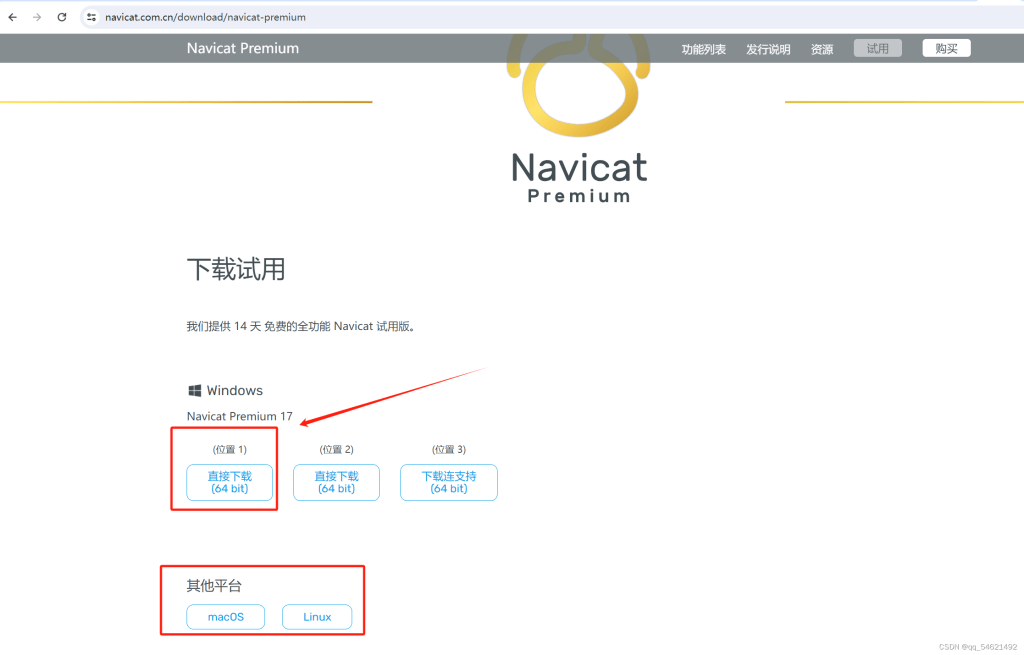Click the browser back arrow
1024x655 pixels.
pos(11,16)
